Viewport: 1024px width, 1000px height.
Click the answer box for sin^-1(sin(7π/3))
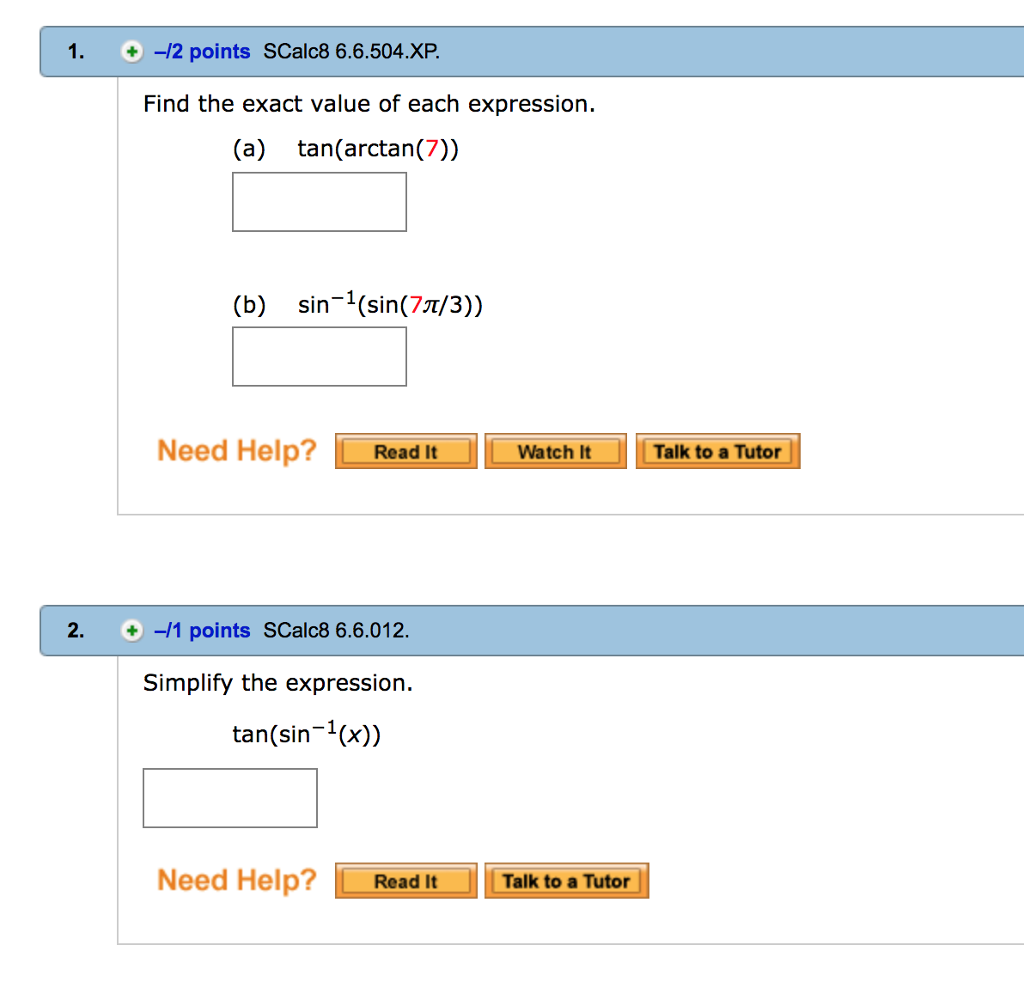pyautogui.click(x=319, y=356)
